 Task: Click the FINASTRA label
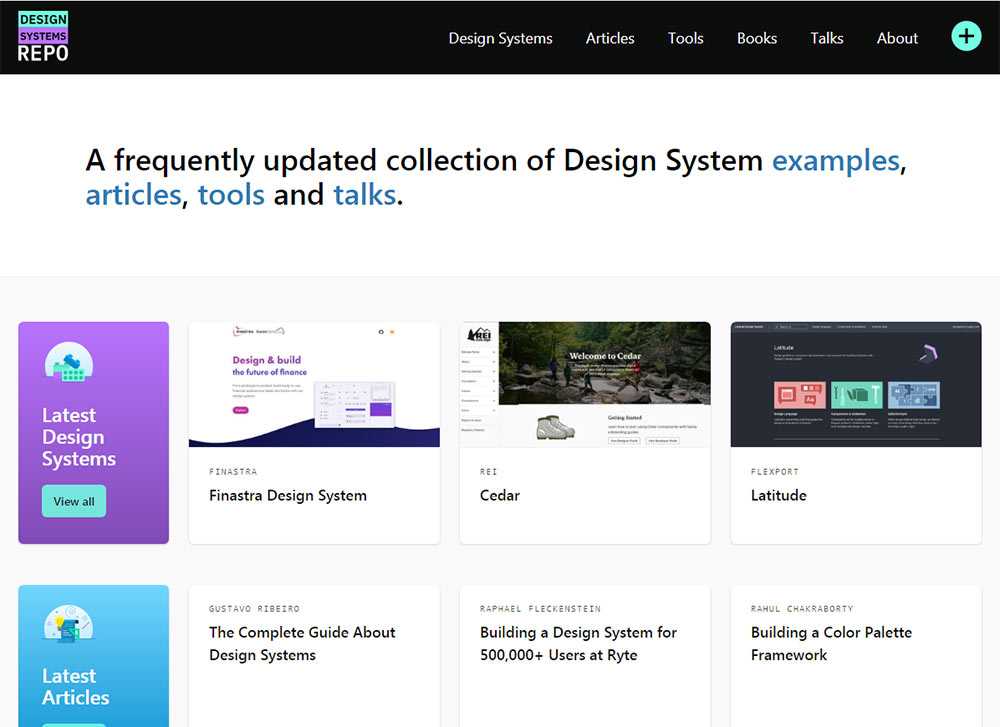pos(233,472)
